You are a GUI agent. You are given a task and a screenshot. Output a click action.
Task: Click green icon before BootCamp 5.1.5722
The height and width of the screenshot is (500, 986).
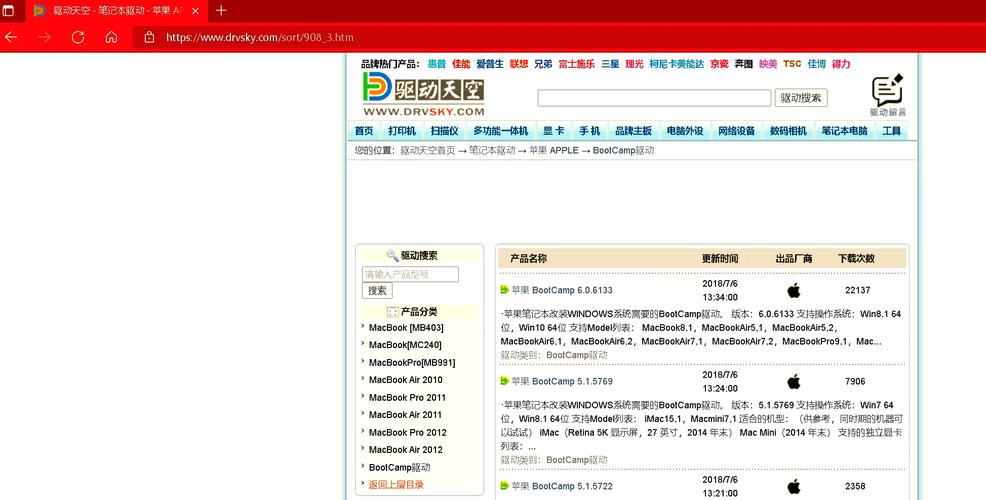(504, 486)
